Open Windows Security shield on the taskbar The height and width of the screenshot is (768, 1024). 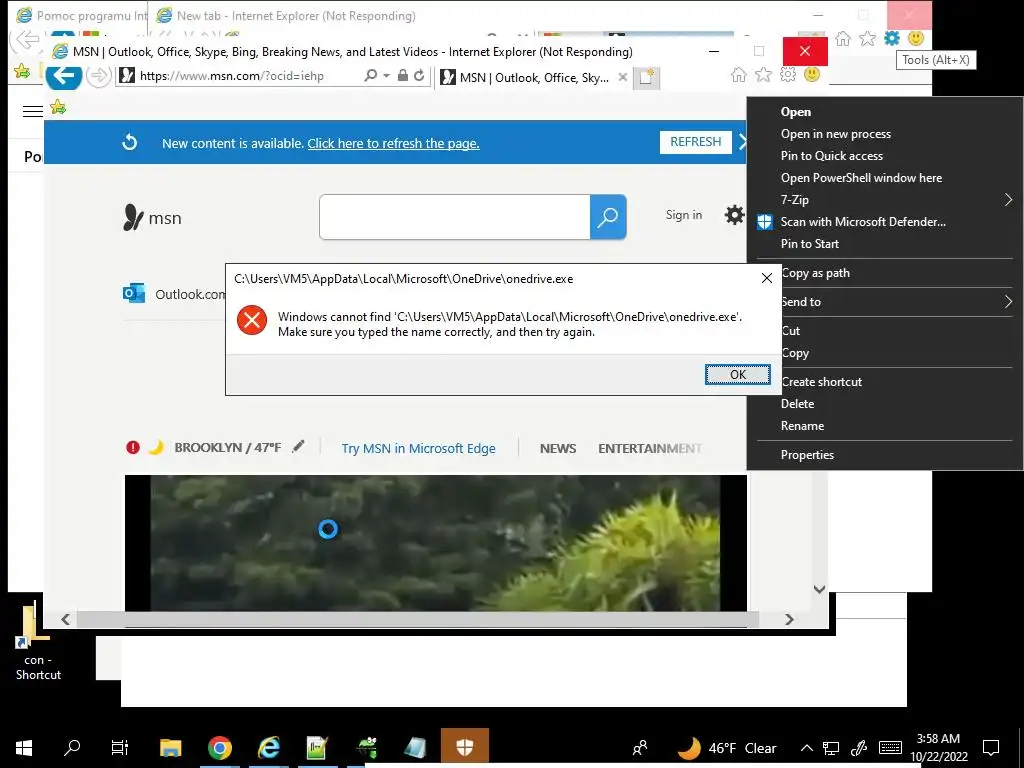(x=464, y=748)
